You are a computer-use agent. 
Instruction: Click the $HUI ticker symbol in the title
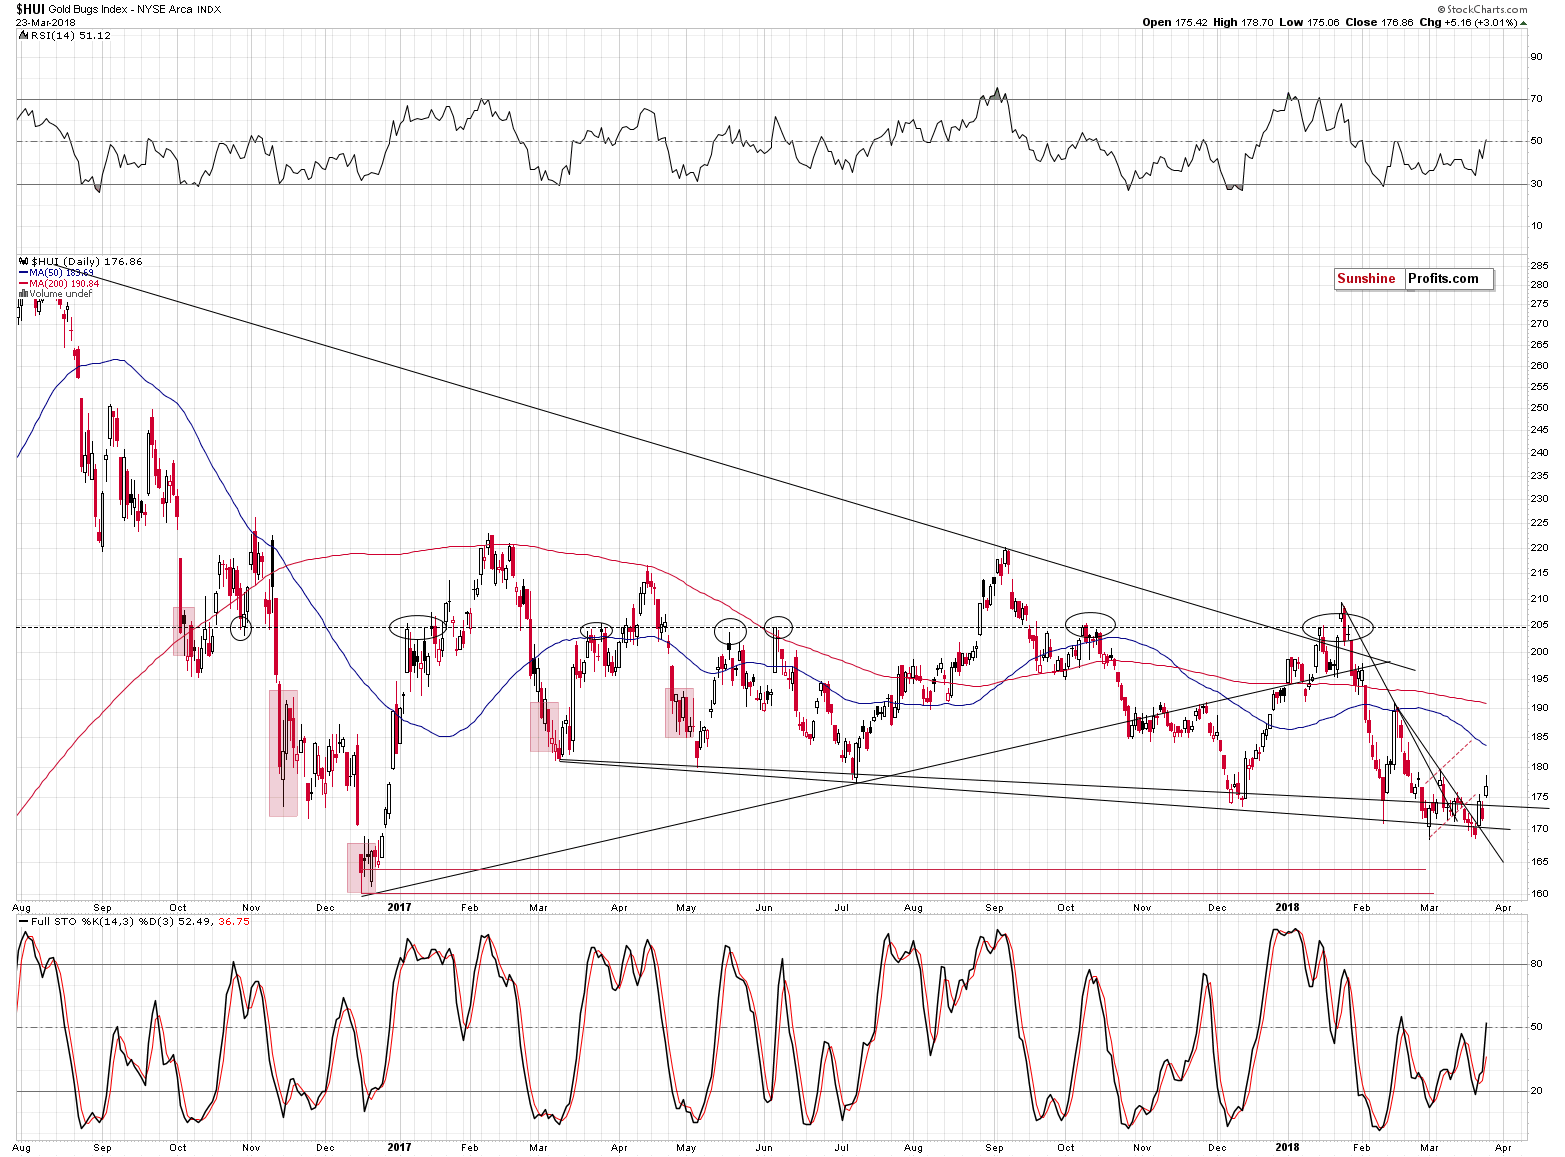coord(29,9)
